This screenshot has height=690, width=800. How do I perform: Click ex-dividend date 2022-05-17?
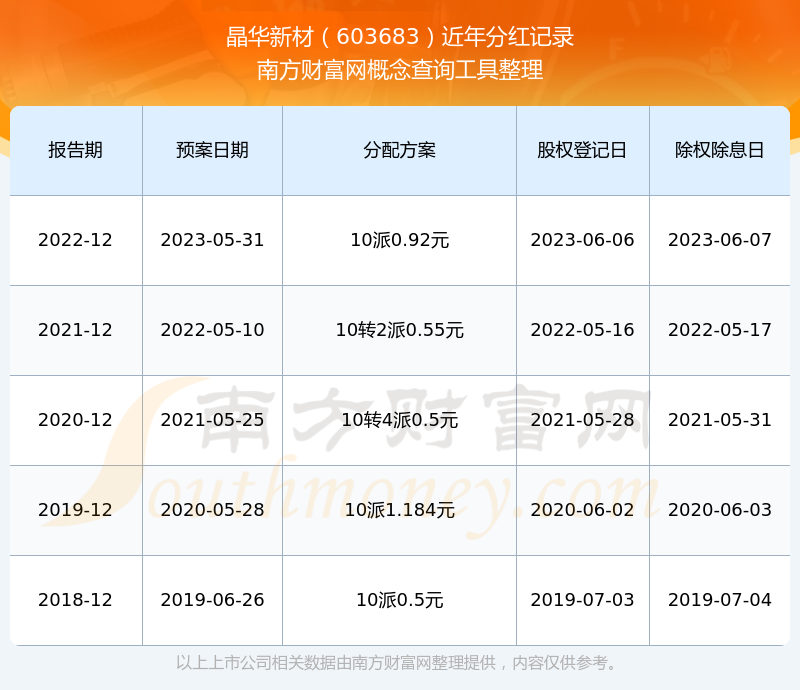(719, 330)
